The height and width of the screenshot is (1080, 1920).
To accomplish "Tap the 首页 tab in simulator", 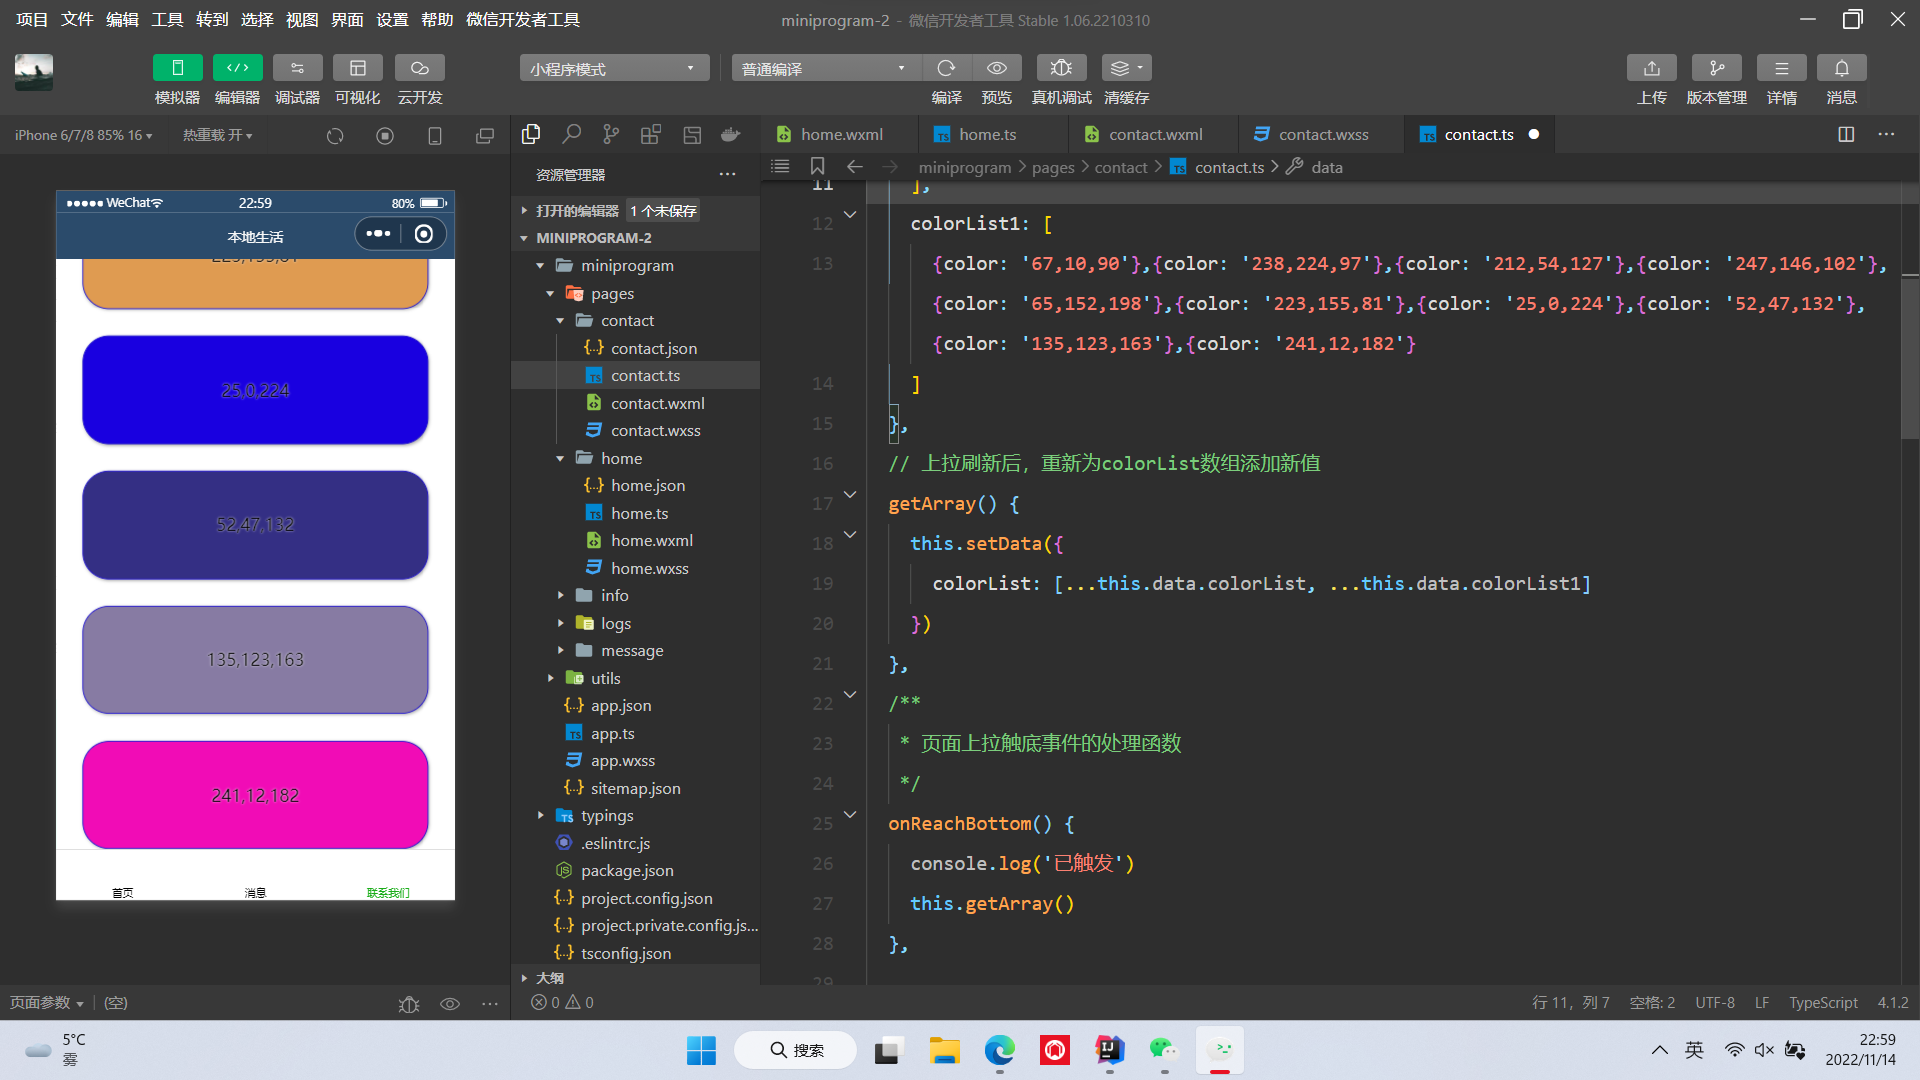I will (x=122, y=890).
